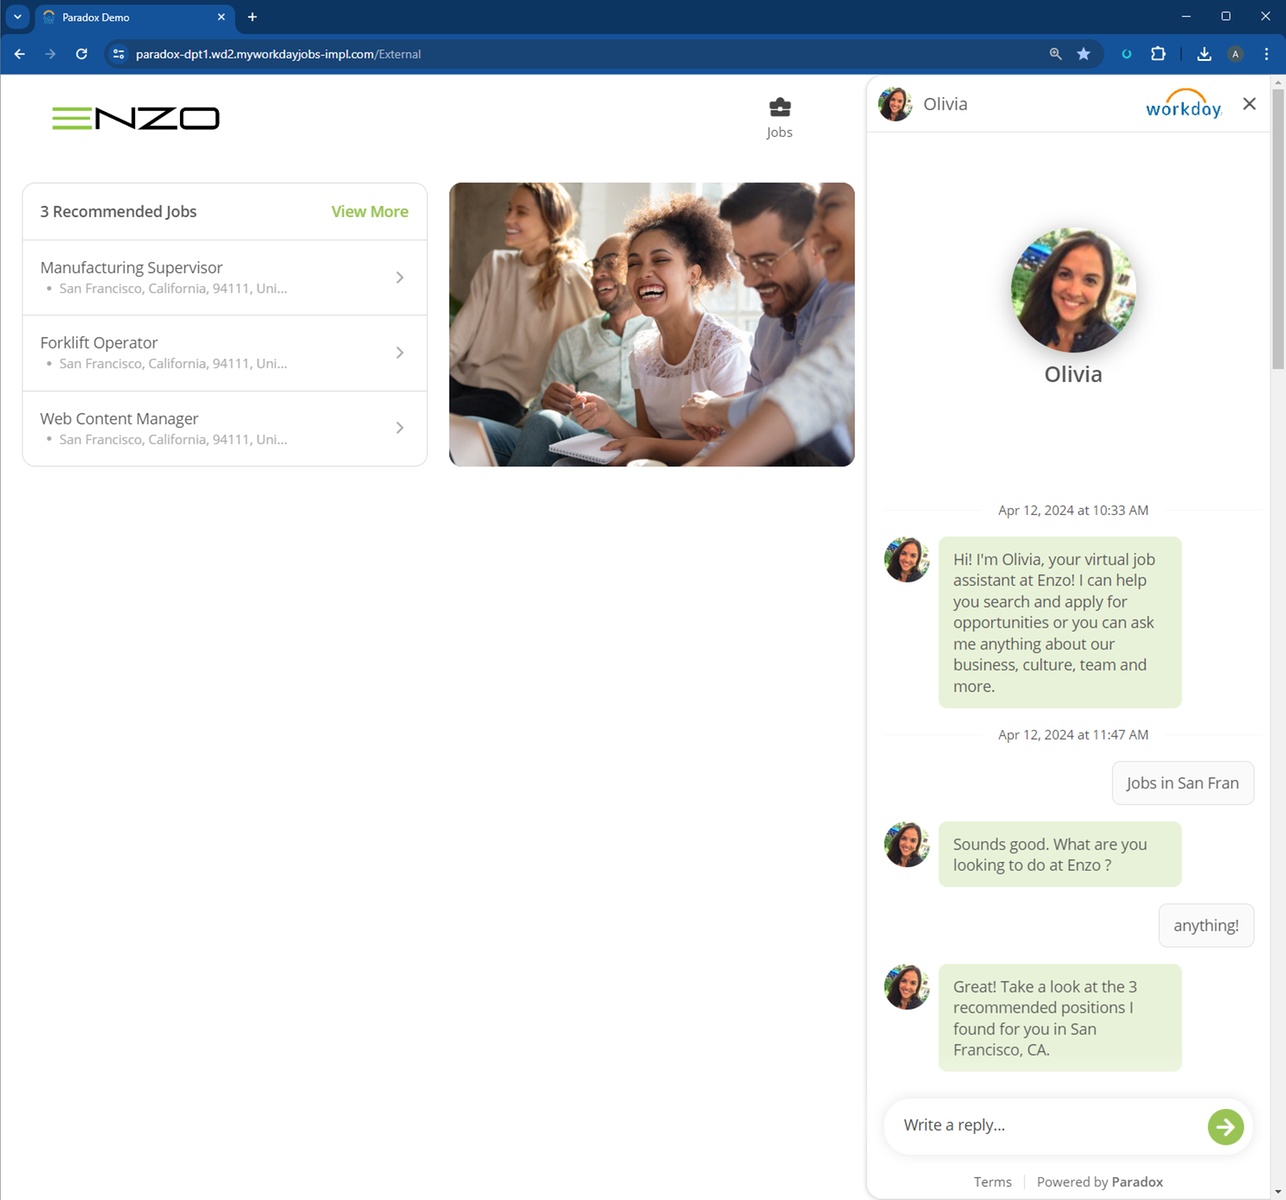Send the reply using the green arrow icon
Viewport: 1286px width, 1200px height.
point(1225,1127)
